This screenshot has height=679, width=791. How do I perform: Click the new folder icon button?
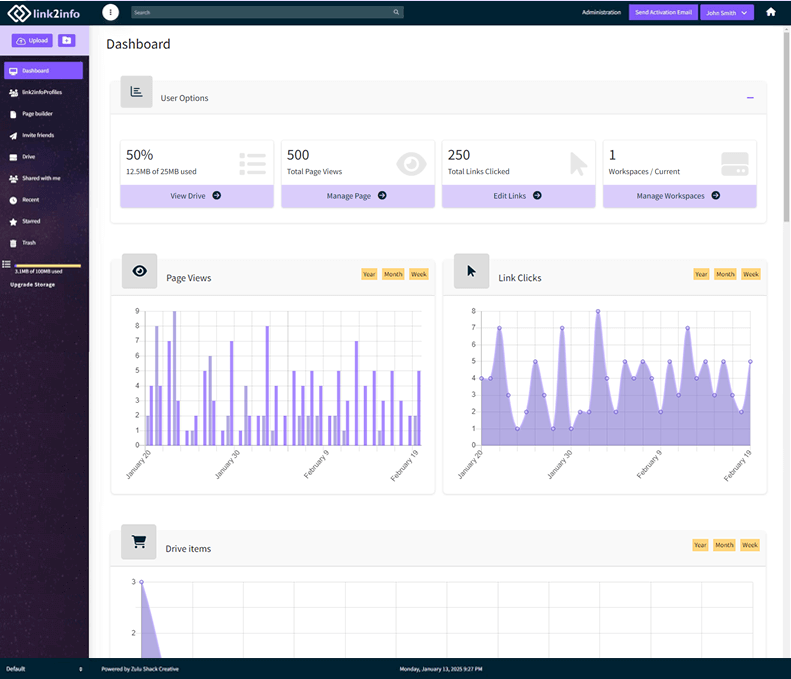(x=66, y=41)
